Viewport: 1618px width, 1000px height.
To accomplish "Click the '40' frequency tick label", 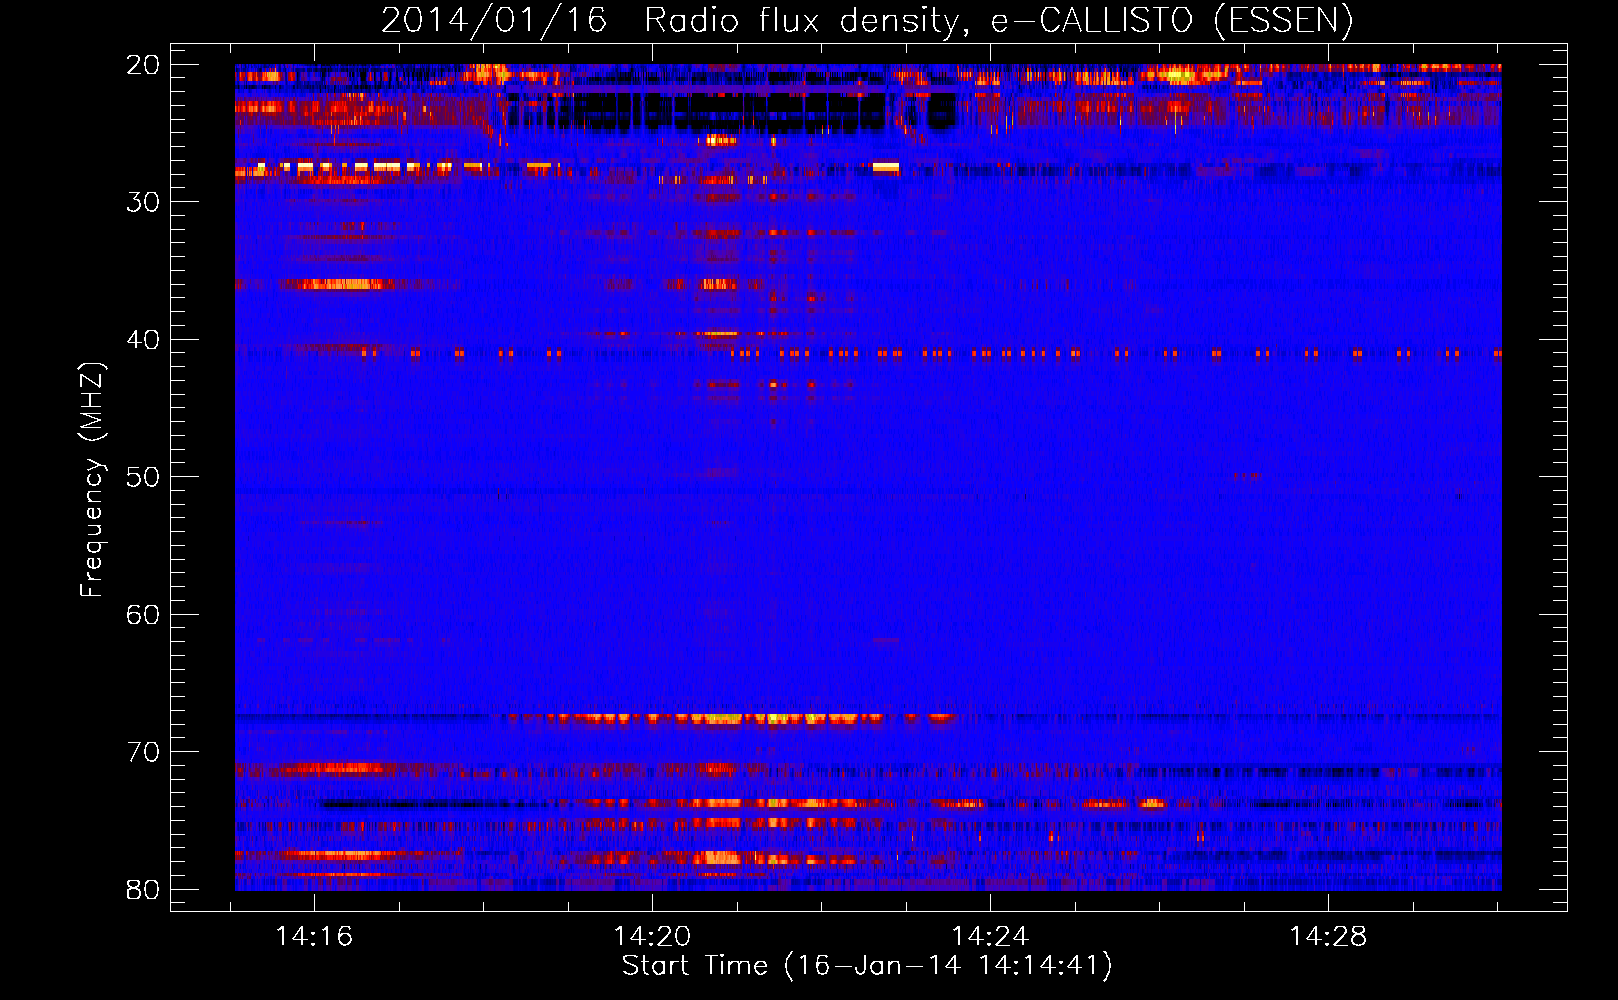I will [143, 340].
